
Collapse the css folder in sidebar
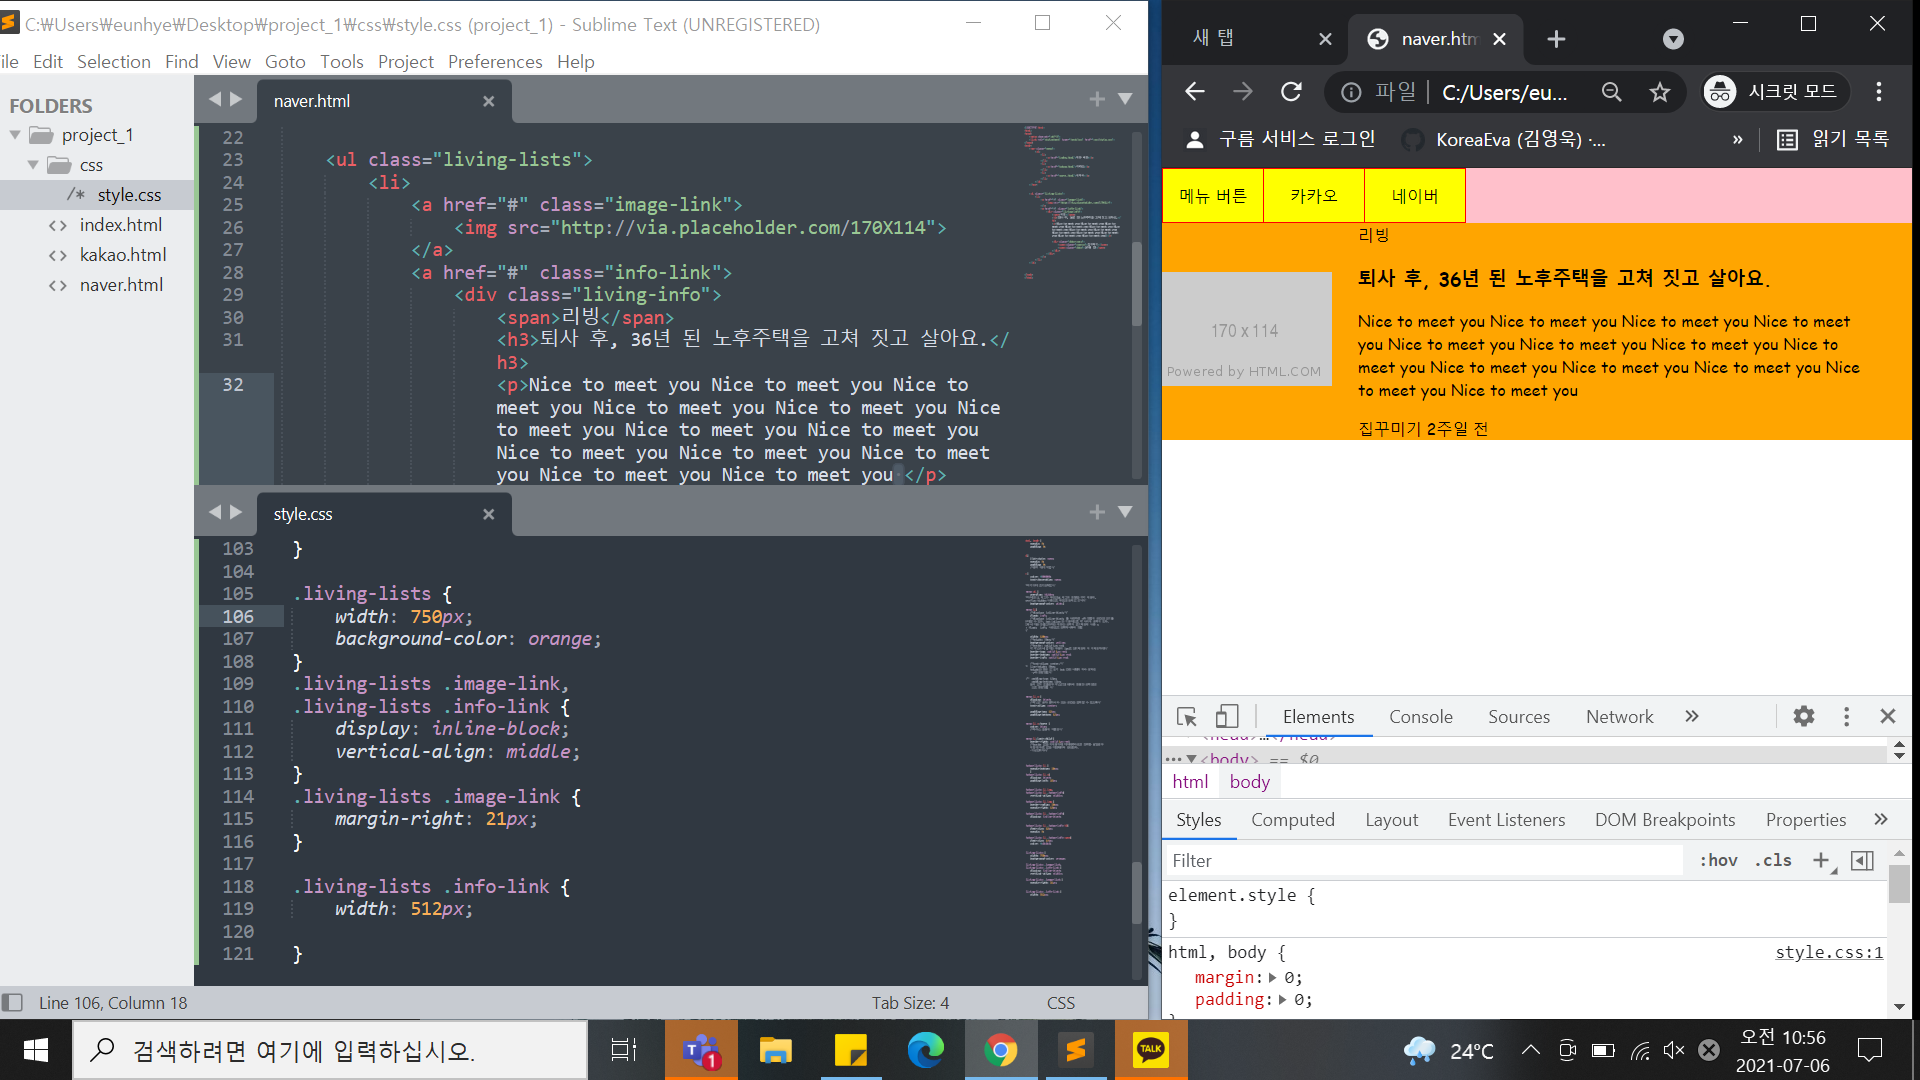(x=33, y=165)
